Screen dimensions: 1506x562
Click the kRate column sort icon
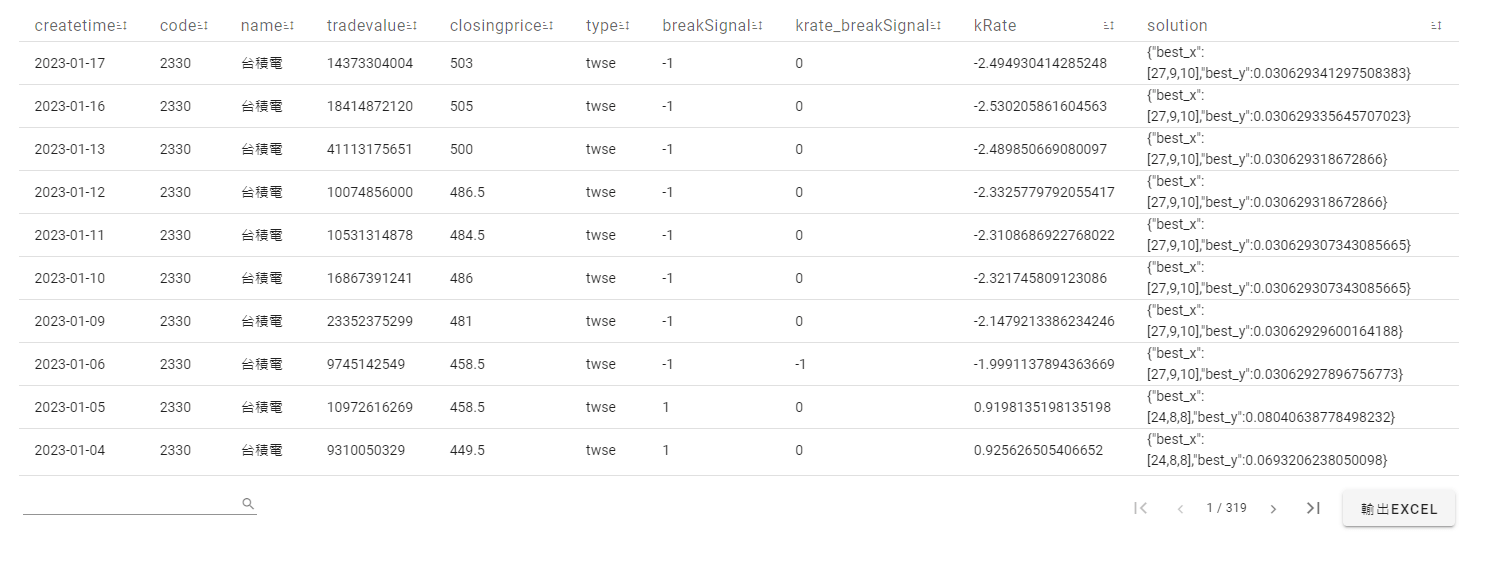(1109, 26)
